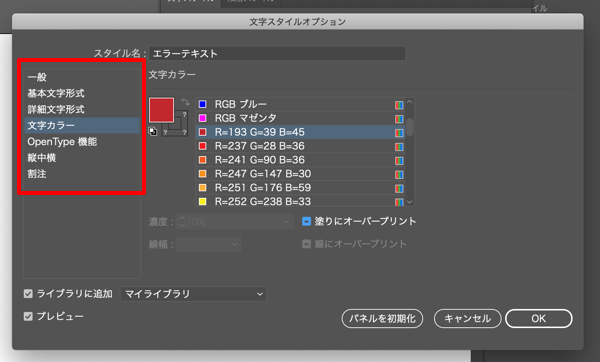
Task: Click the swatch list scroll down arrow
Action: point(409,202)
